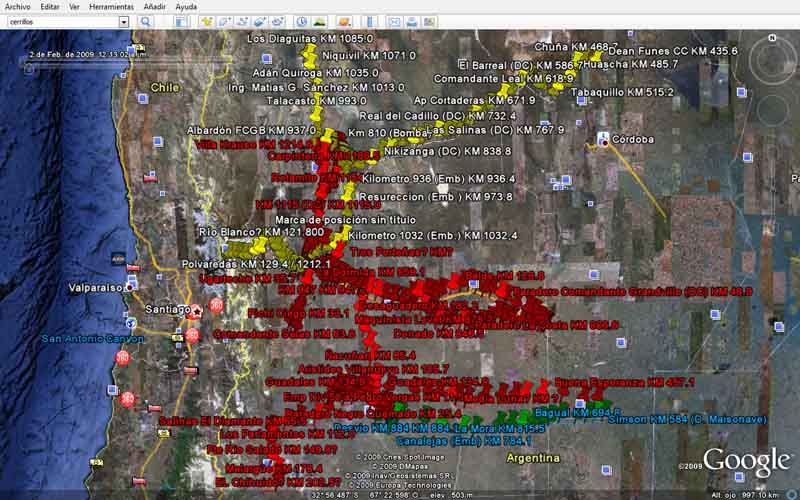Start the record tour tool
This screenshot has height=500, width=800.
[x=278, y=21]
